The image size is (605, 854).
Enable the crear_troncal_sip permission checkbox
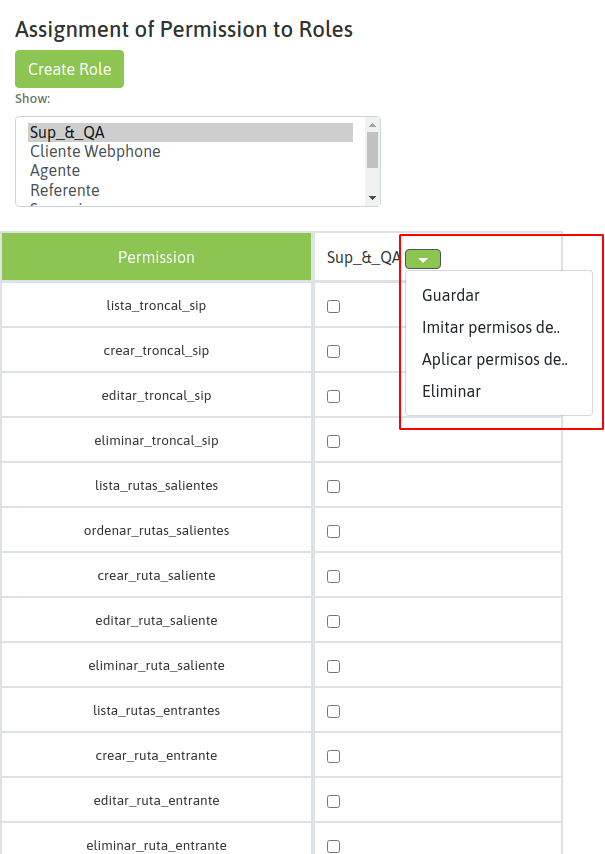(x=334, y=352)
